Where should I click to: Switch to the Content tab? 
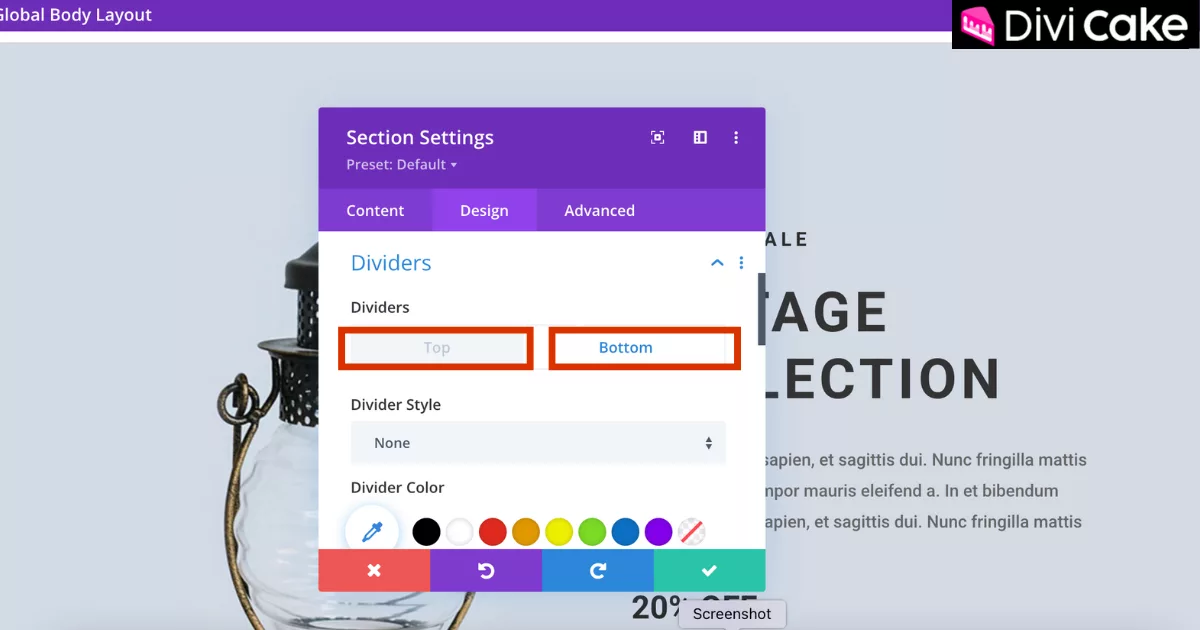[x=375, y=210]
